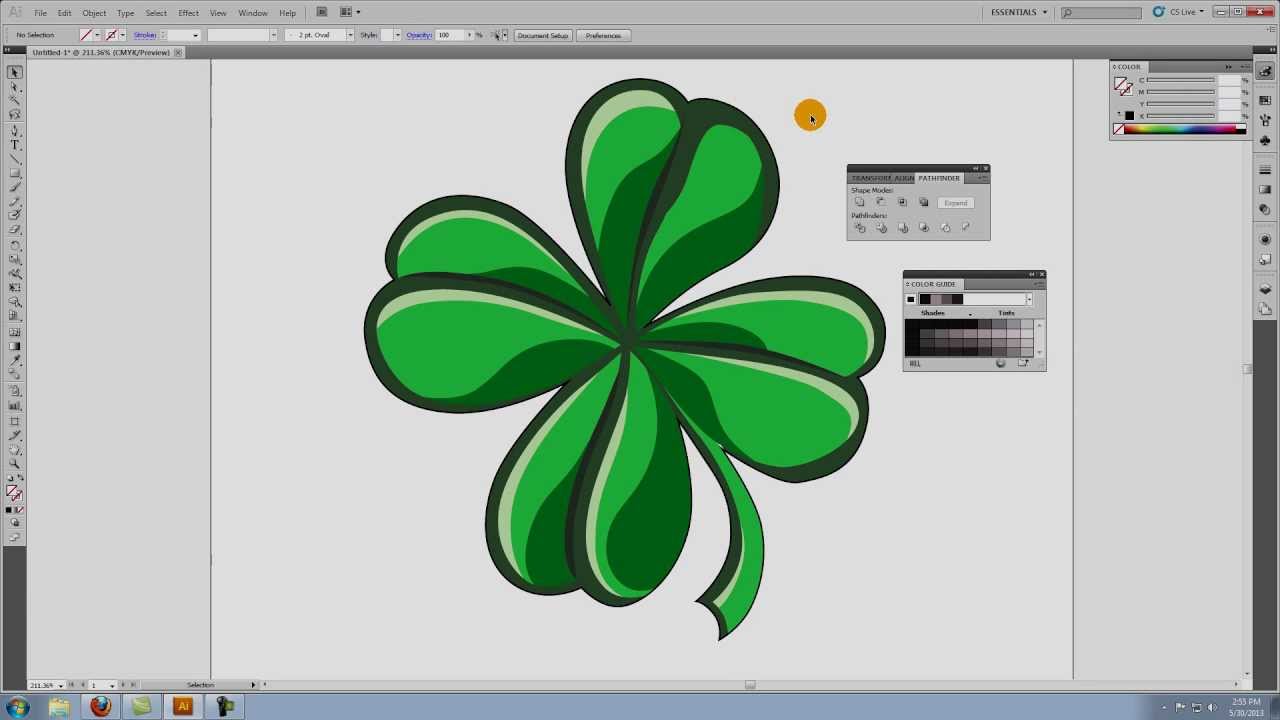Close the Untitled-1 document tab

pyautogui.click(x=178, y=52)
